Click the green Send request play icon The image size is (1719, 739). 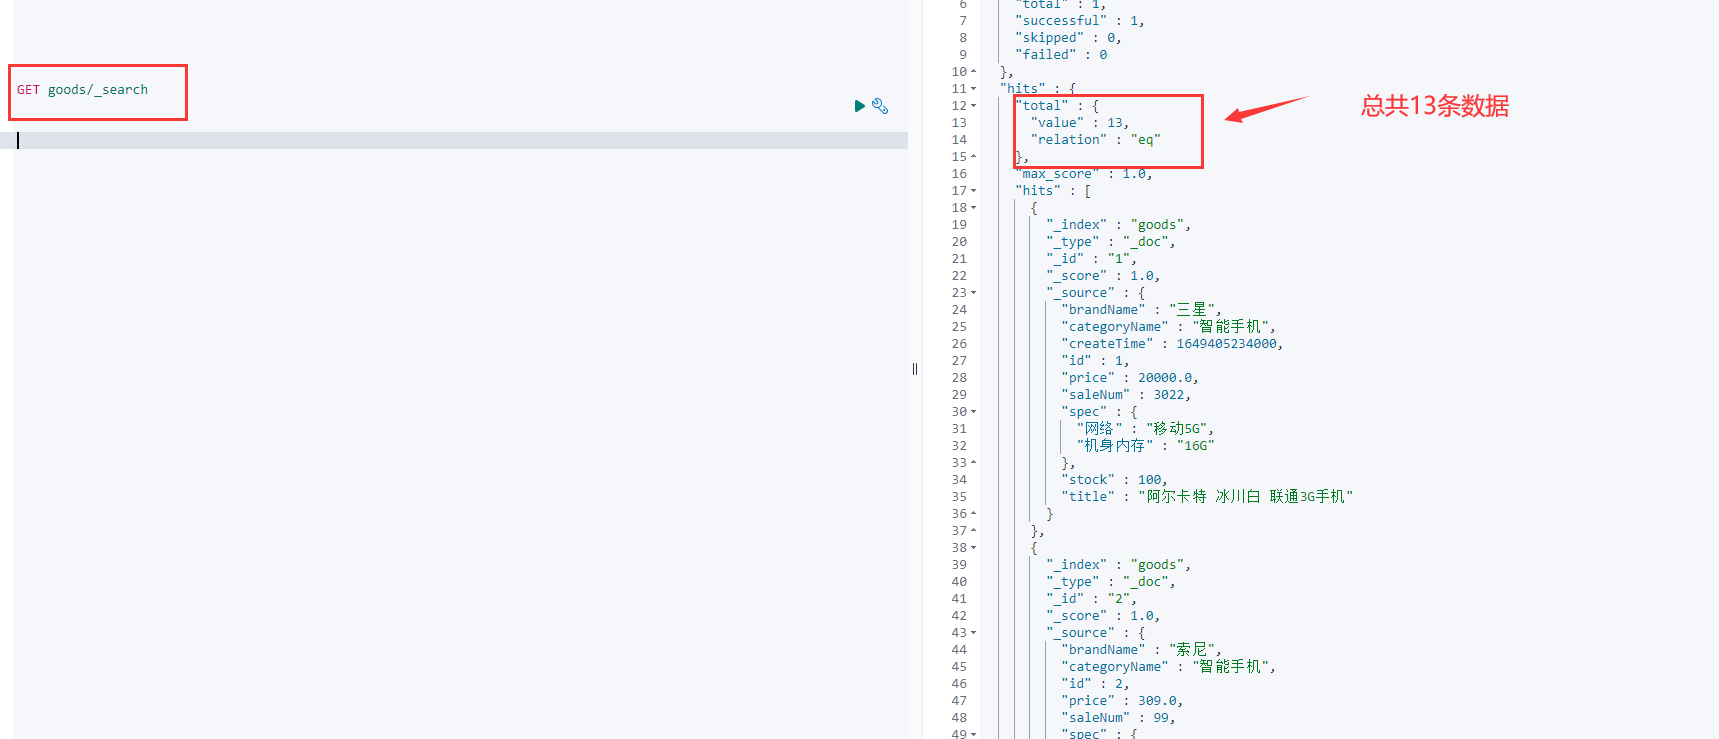[859, 106]
